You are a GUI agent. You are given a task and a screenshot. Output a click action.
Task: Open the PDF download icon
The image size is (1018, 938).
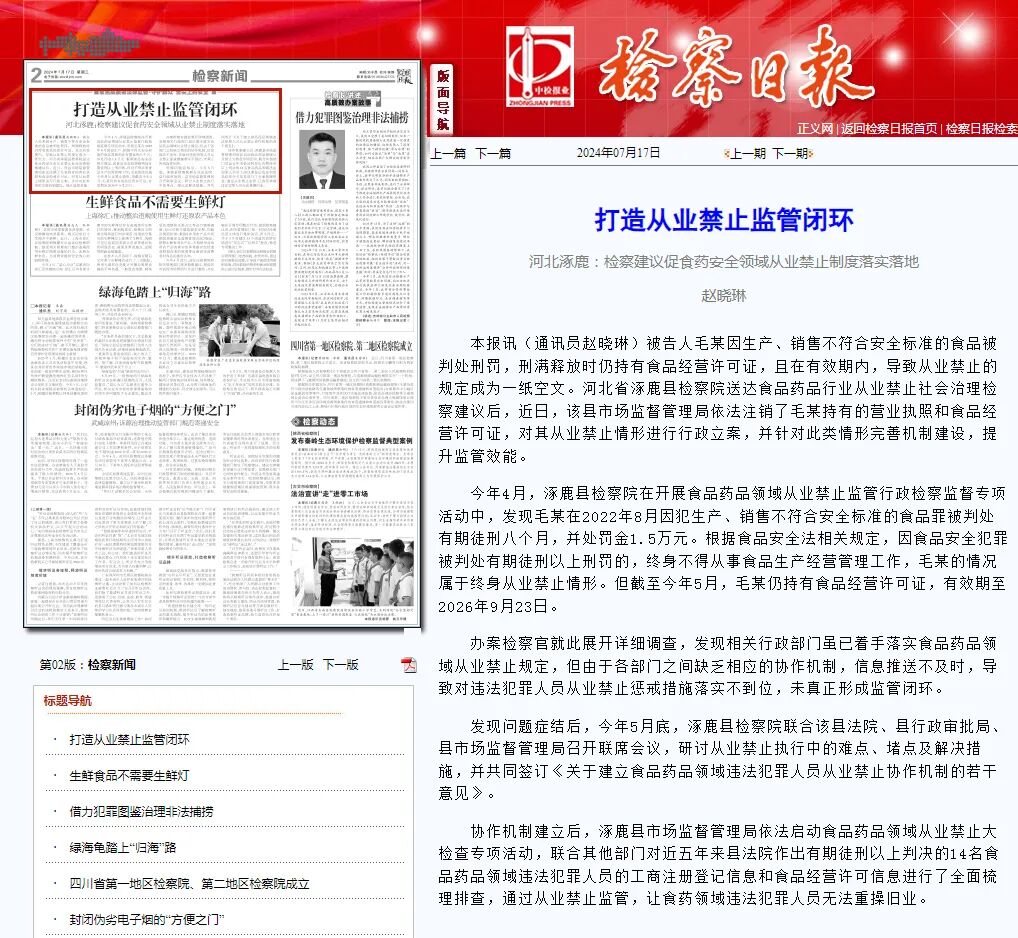(x=408, y=665)
